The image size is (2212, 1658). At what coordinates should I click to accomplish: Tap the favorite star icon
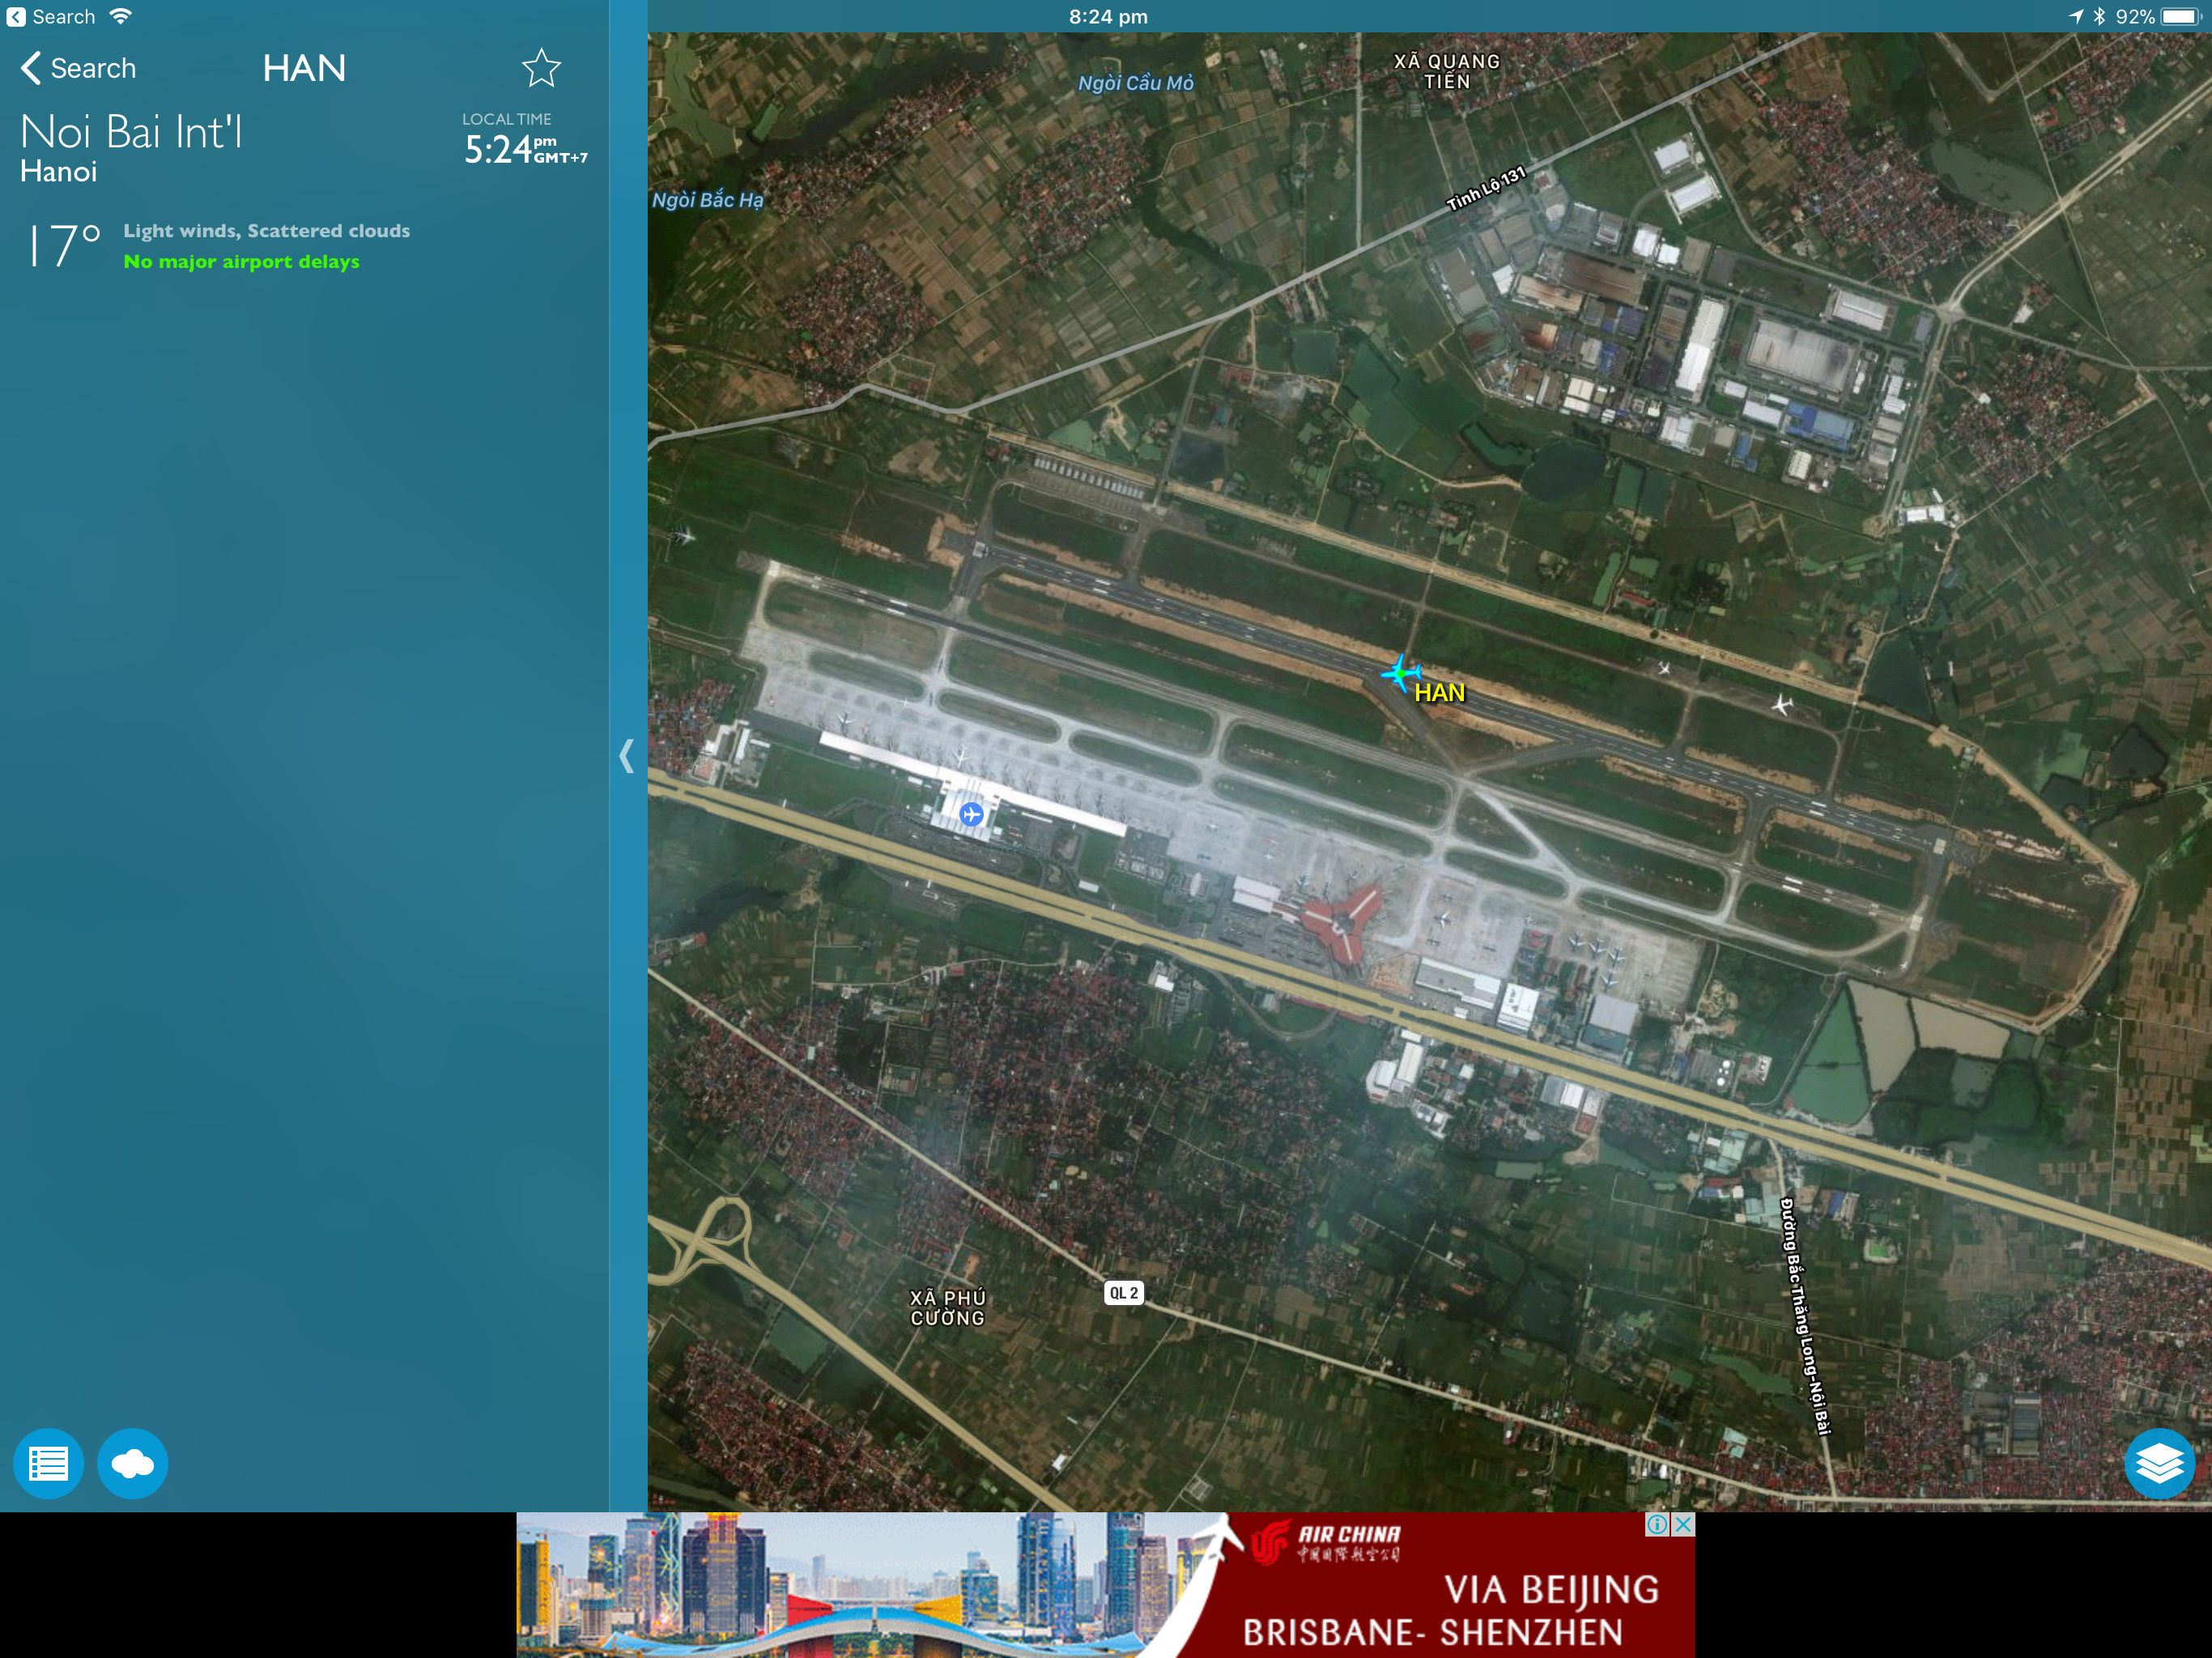point(541,68)
